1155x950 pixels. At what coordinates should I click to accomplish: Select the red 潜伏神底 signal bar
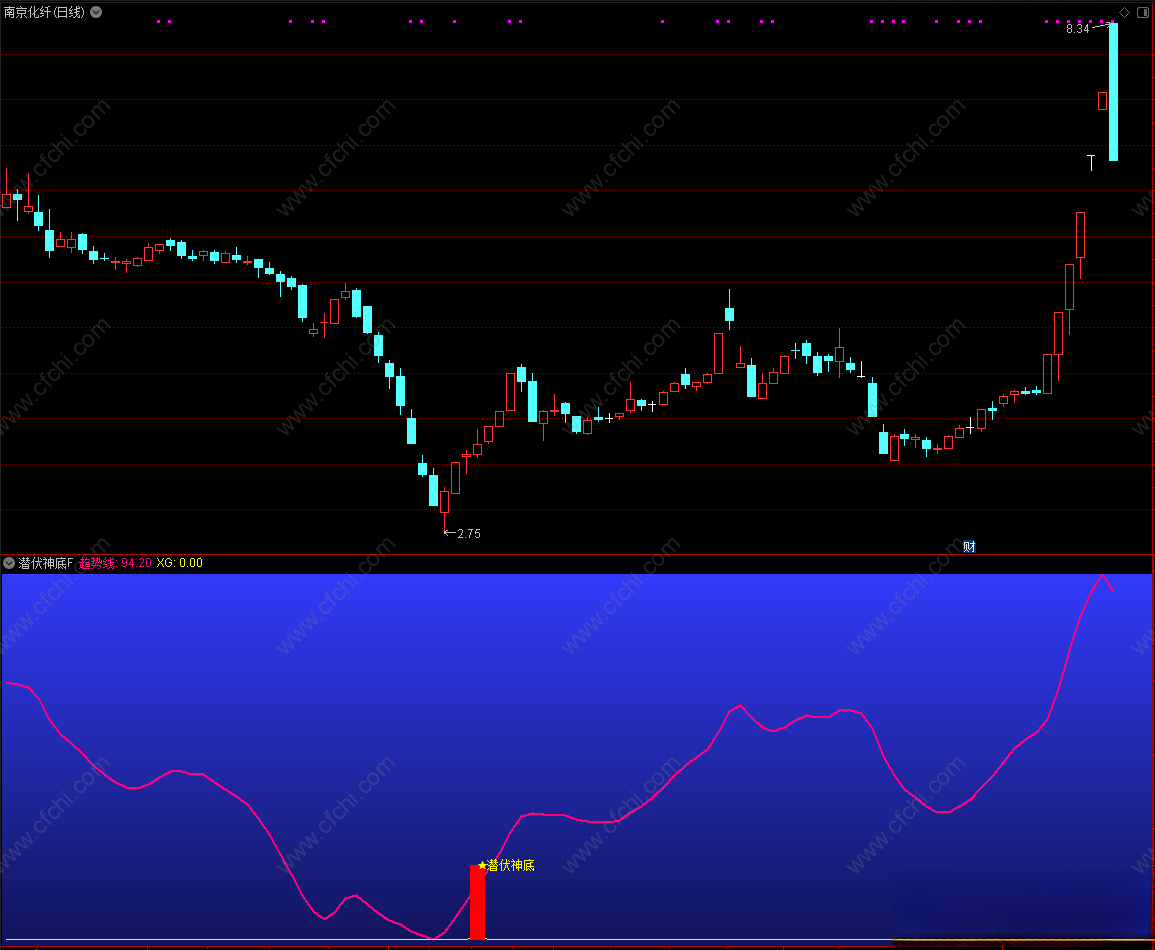477,902
